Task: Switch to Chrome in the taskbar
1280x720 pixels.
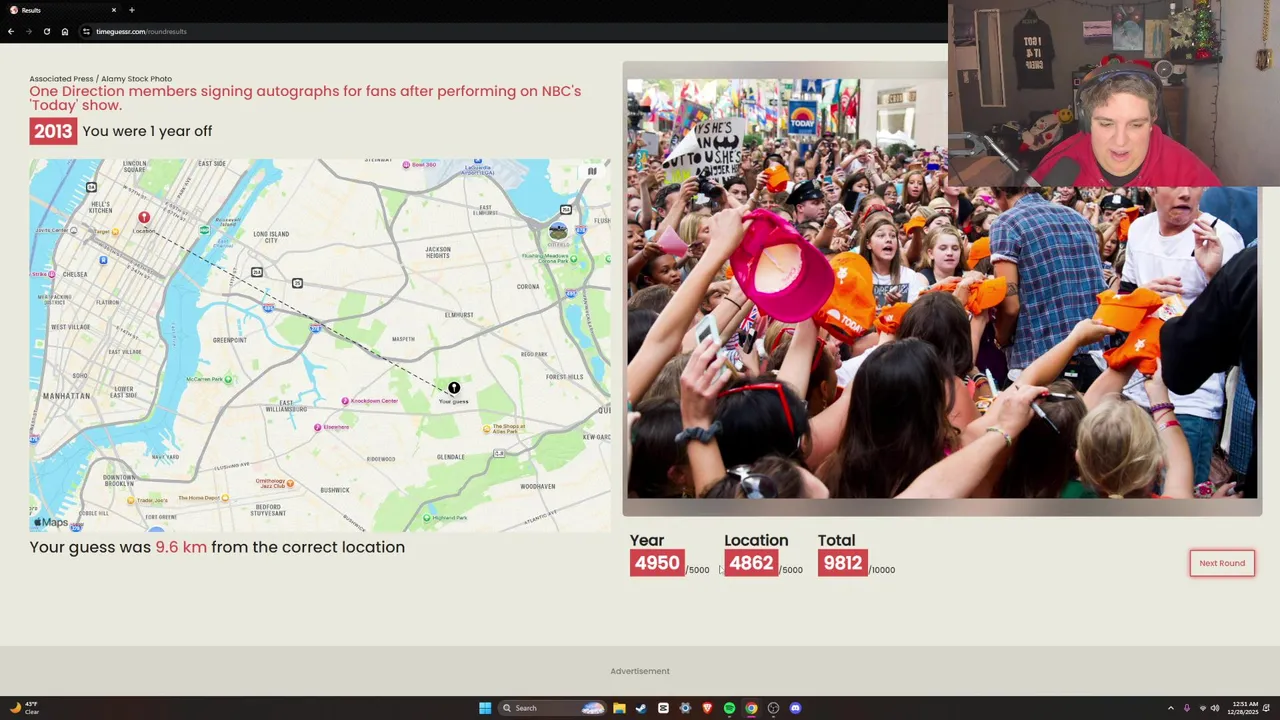Action: (x=751, y=708)
